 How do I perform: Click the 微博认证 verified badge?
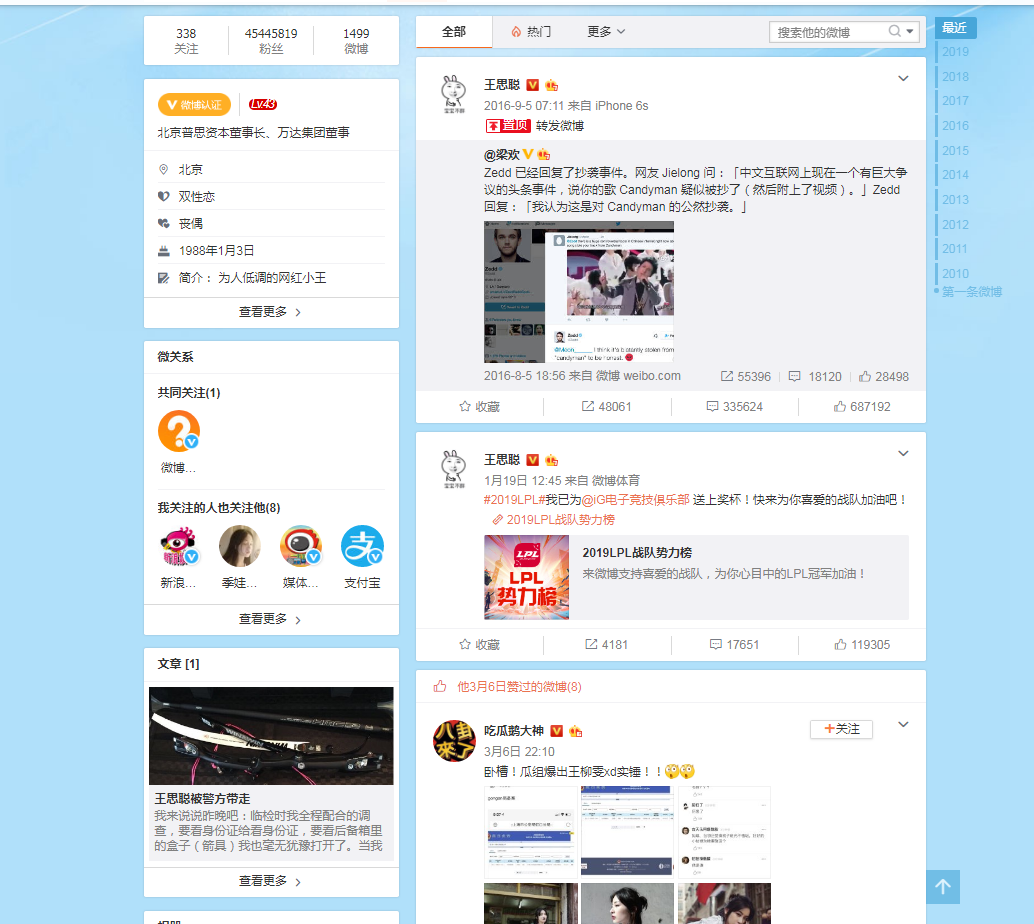tap(194, 105)
